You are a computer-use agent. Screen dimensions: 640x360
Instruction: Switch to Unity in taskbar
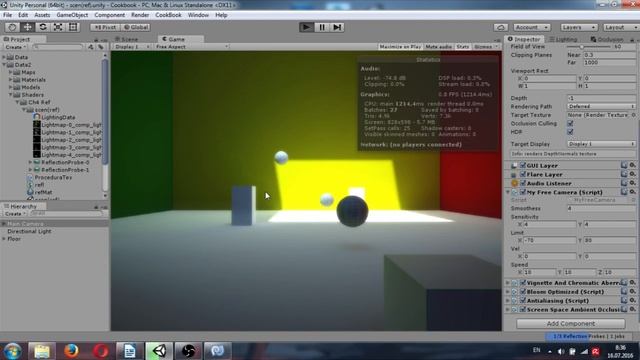click(x=159, y=351)
